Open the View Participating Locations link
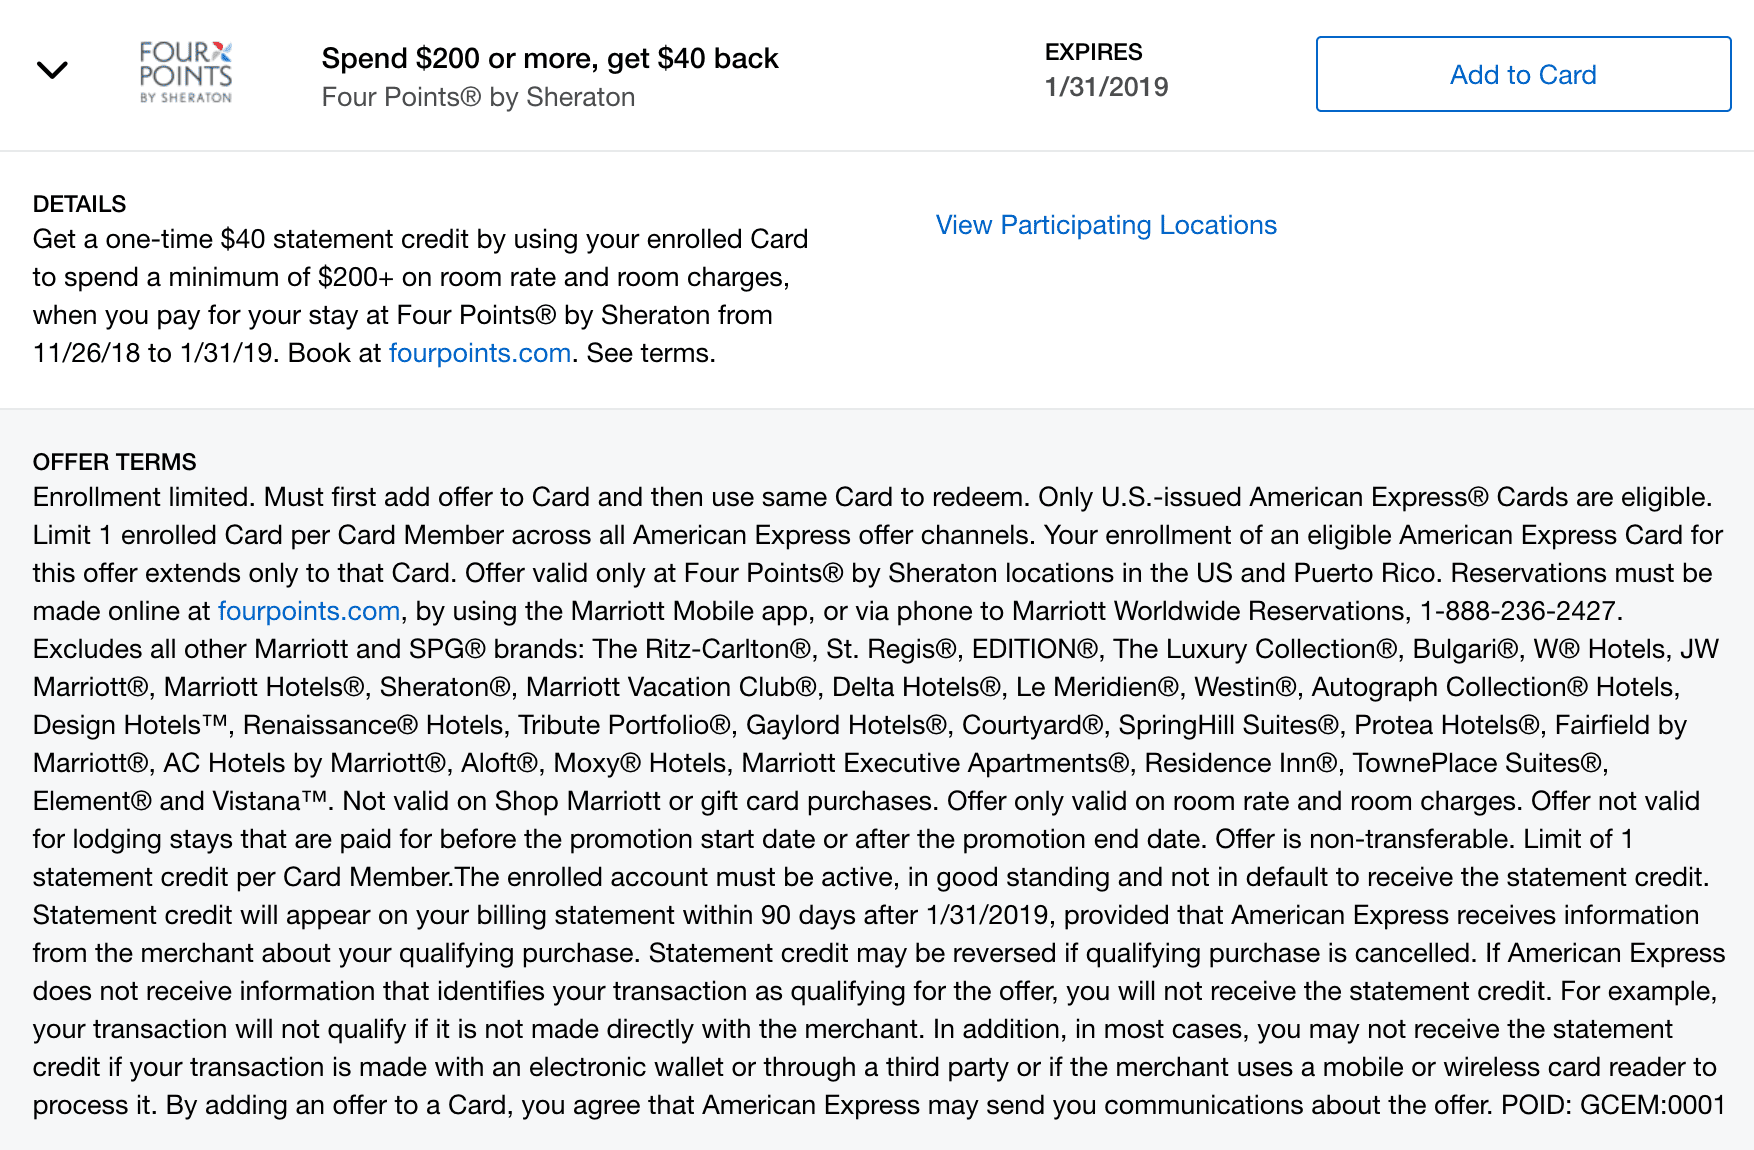1754x1150 pixels. tap(1106, 225)
